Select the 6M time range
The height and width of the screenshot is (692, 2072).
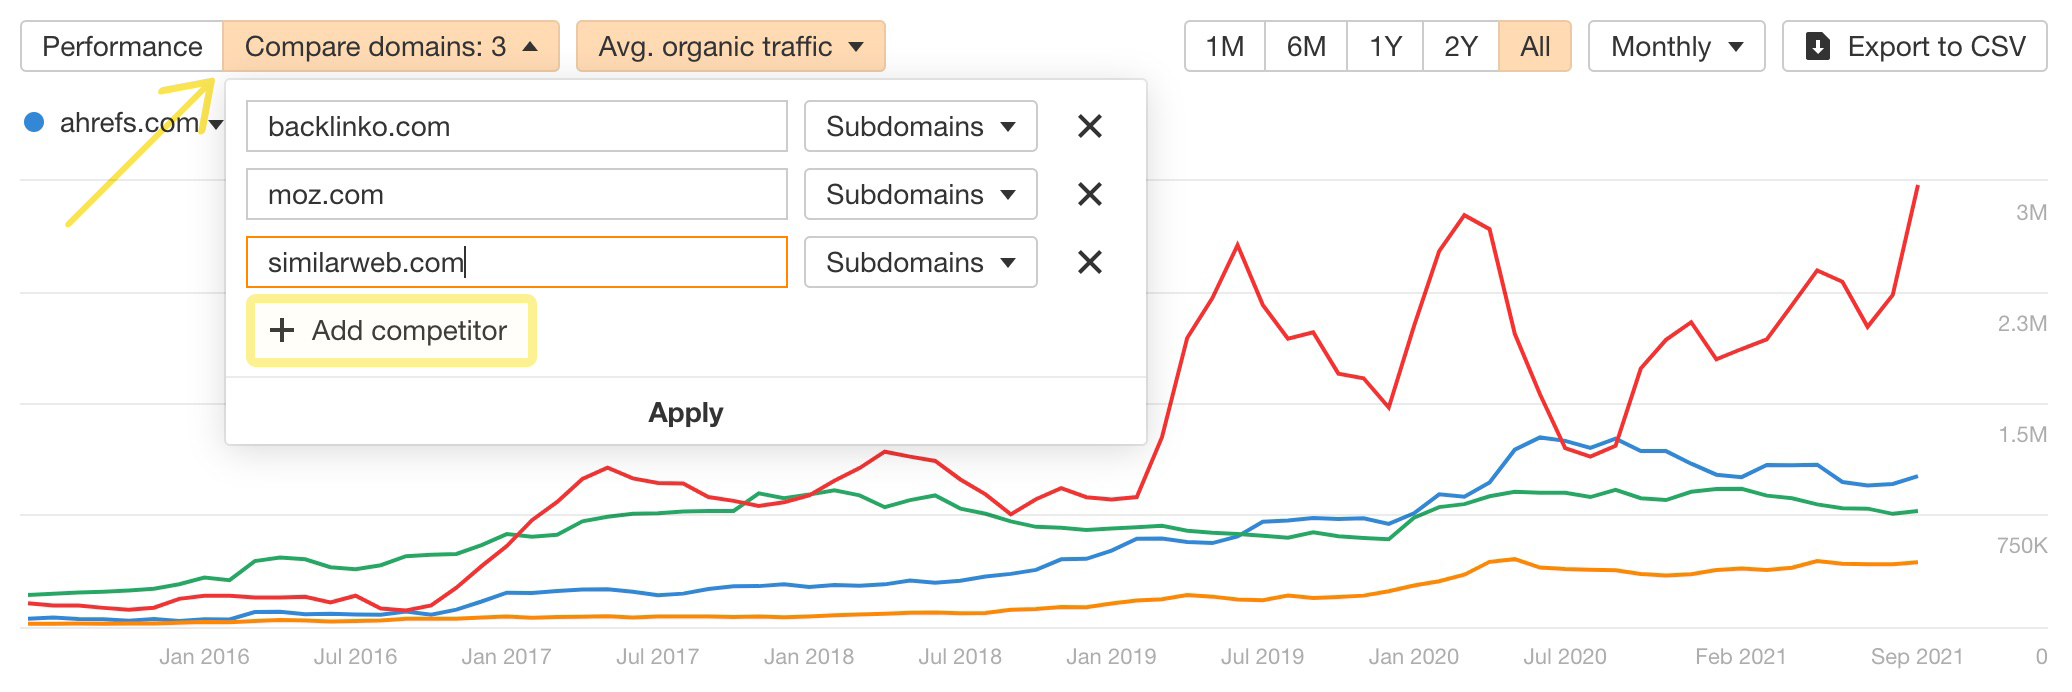1305,47
